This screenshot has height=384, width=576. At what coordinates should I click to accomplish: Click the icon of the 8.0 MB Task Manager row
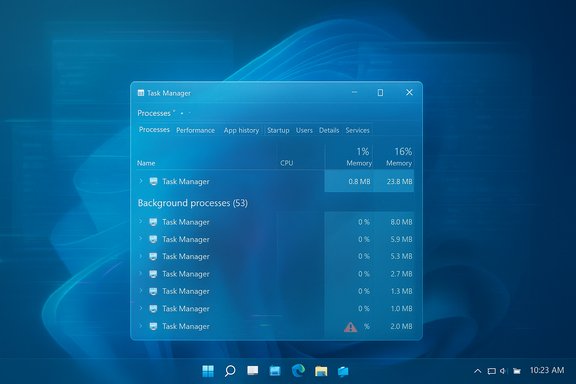pos(154,222)
